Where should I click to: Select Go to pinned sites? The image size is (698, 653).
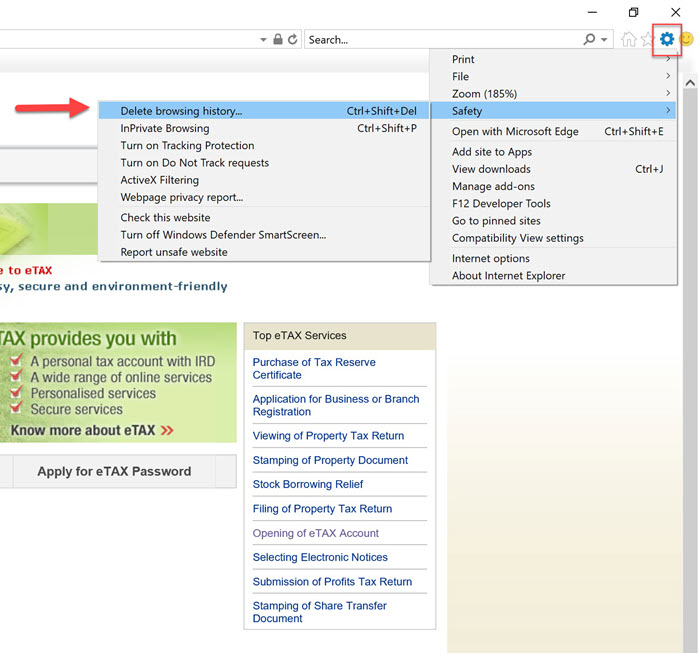pos(554,221)
